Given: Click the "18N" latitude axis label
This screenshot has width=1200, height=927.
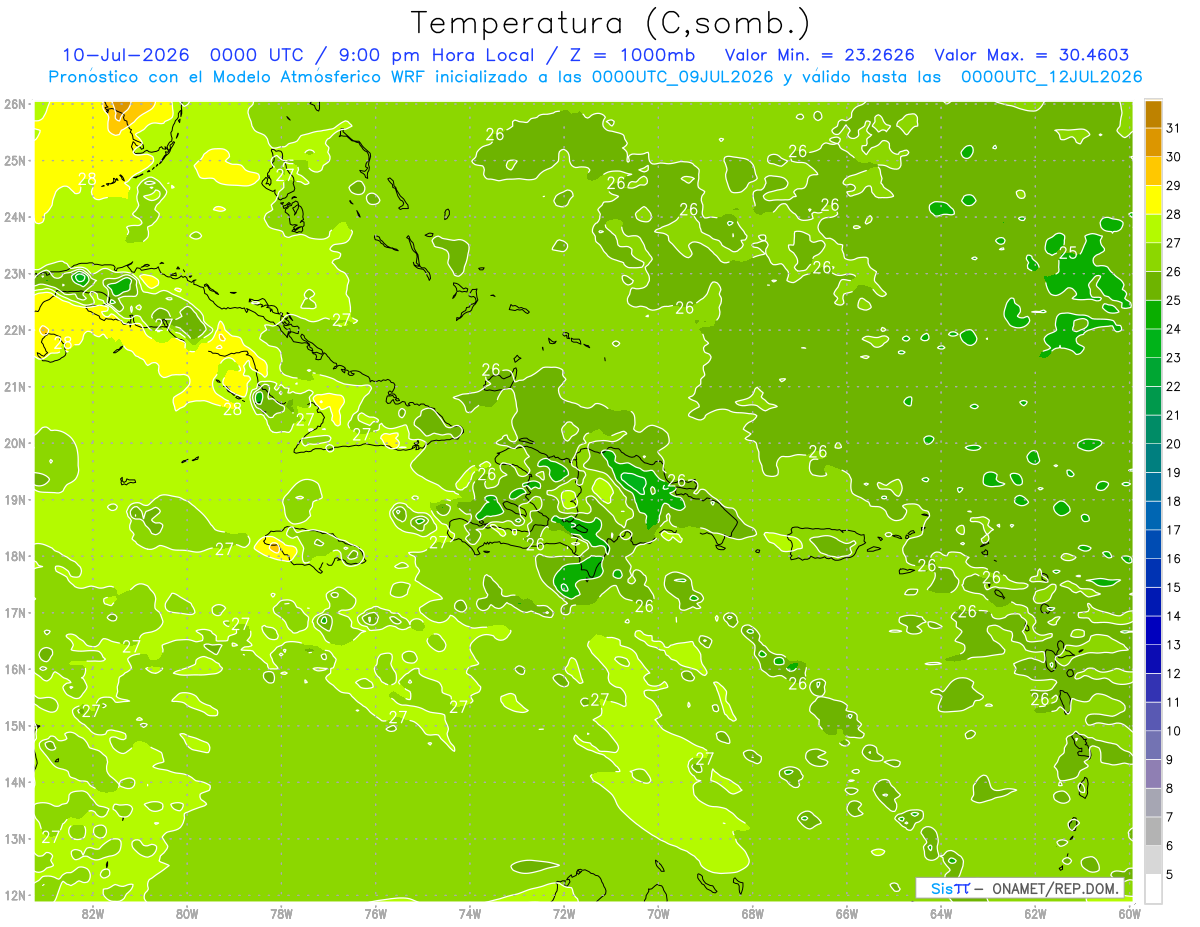Looking at the screenshot, I should coord(14,556).
